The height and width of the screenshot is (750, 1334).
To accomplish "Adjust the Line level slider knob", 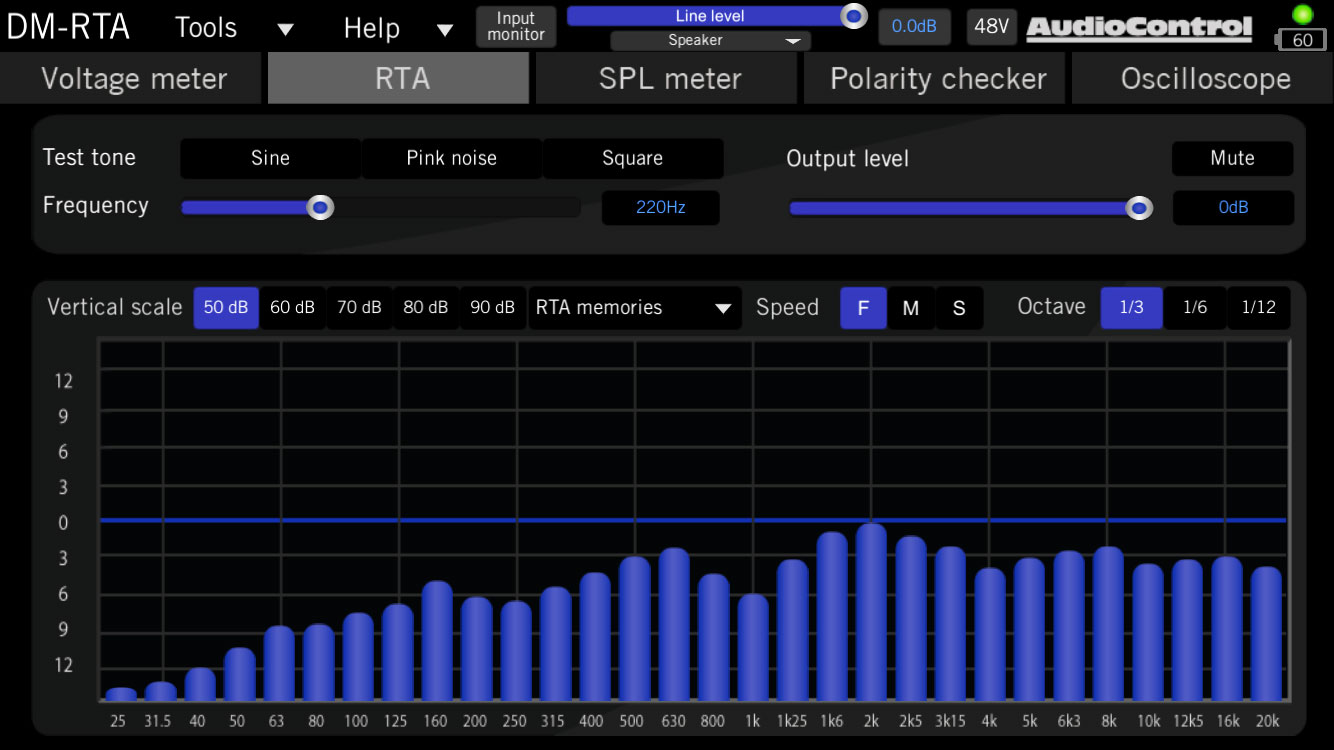I will (853, 16).
